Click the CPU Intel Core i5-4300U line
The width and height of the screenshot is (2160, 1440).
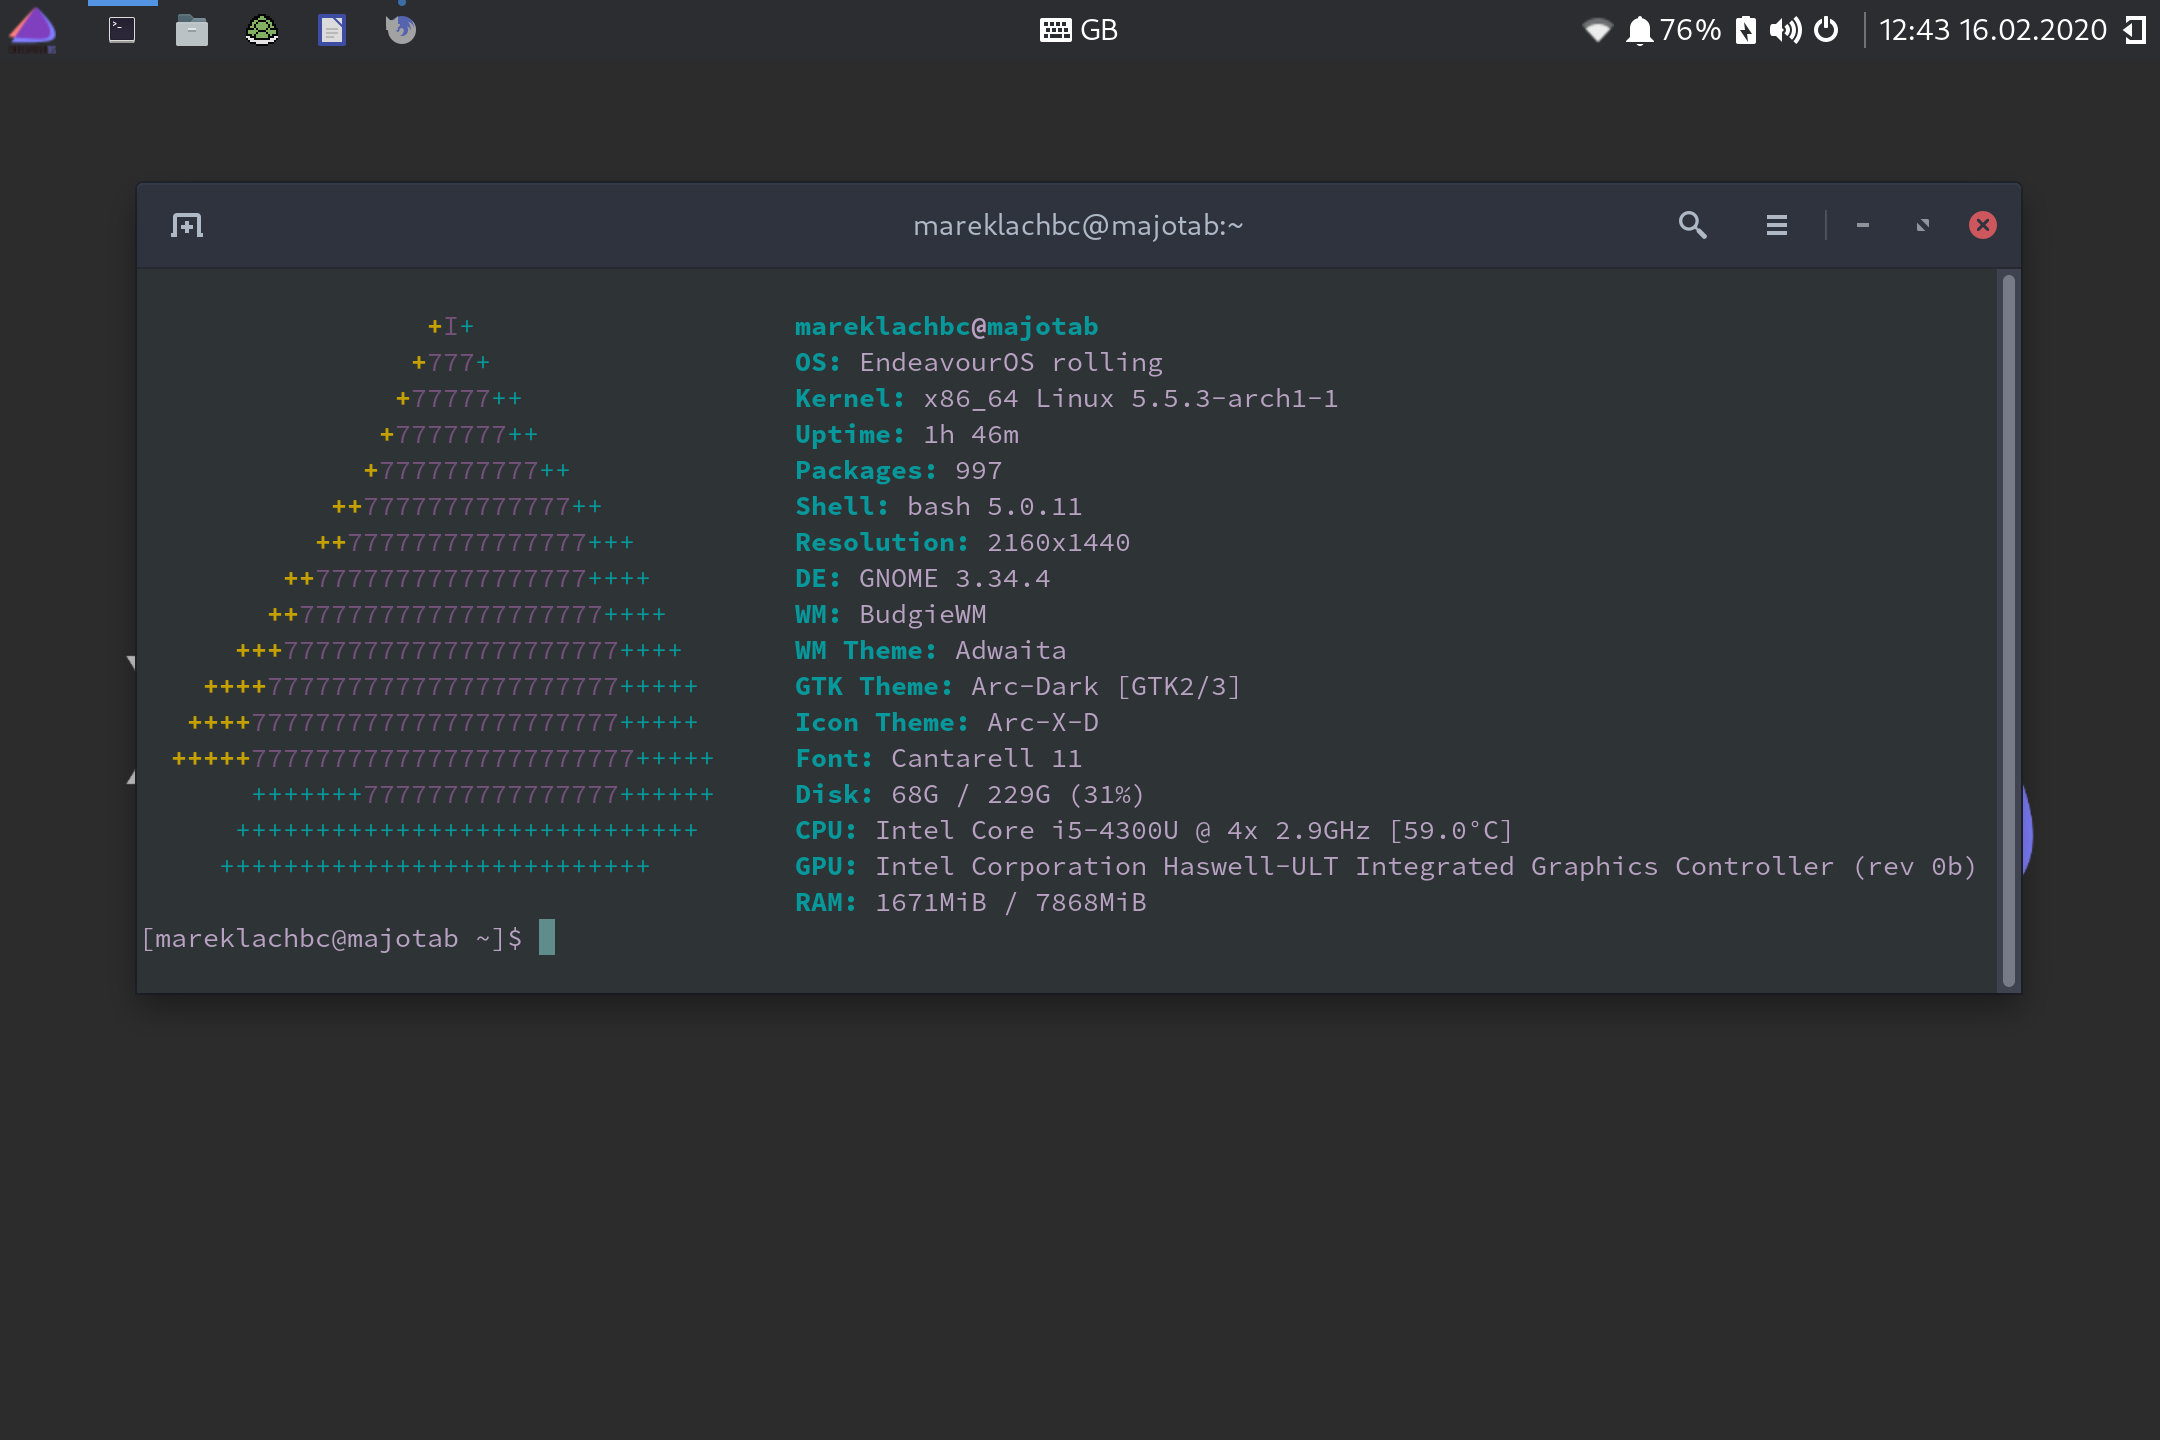click(1154, 830)
